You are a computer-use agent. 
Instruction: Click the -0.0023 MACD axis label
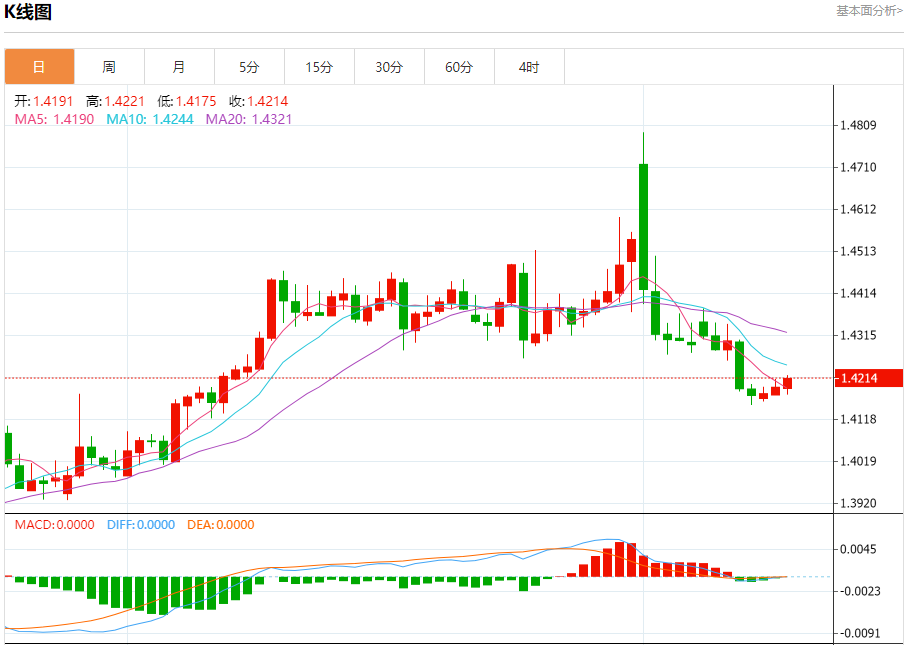click(x=859, y=591)
